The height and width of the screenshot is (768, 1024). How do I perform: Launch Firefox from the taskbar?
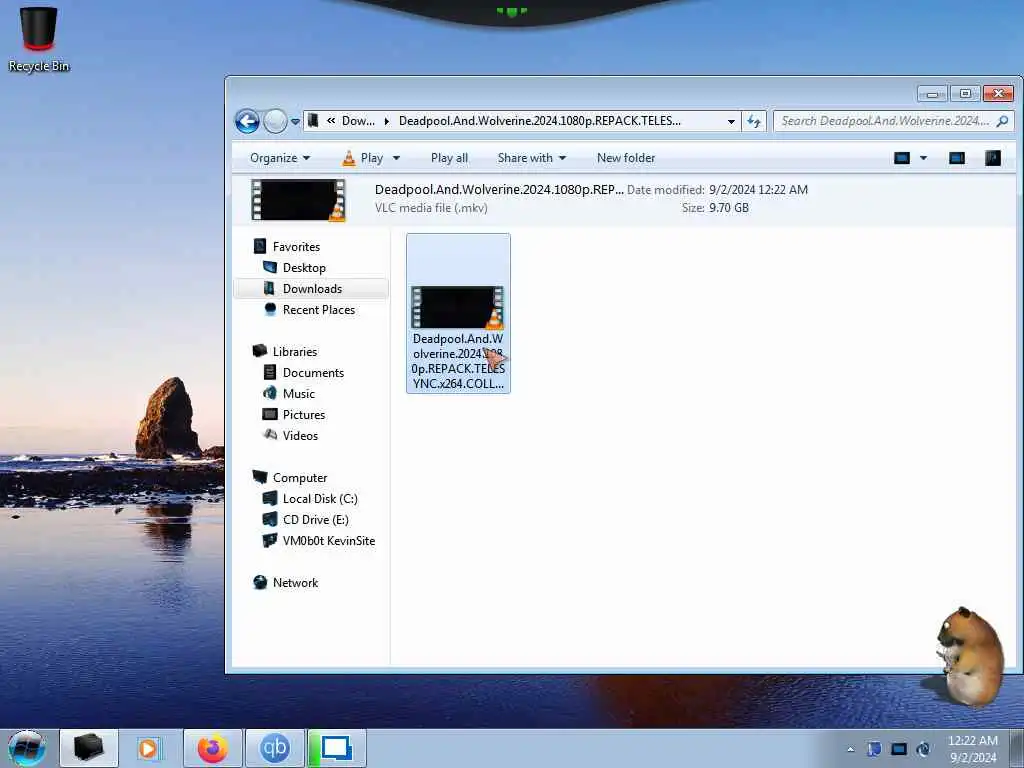pos(212,748)
